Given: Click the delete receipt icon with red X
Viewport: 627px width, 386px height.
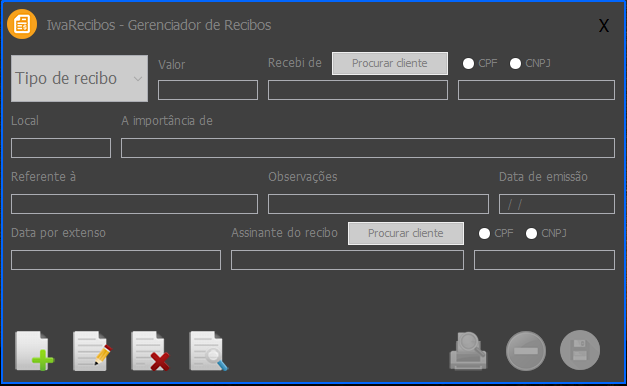Looking at the screenshot, I should [x=150, y=351].
